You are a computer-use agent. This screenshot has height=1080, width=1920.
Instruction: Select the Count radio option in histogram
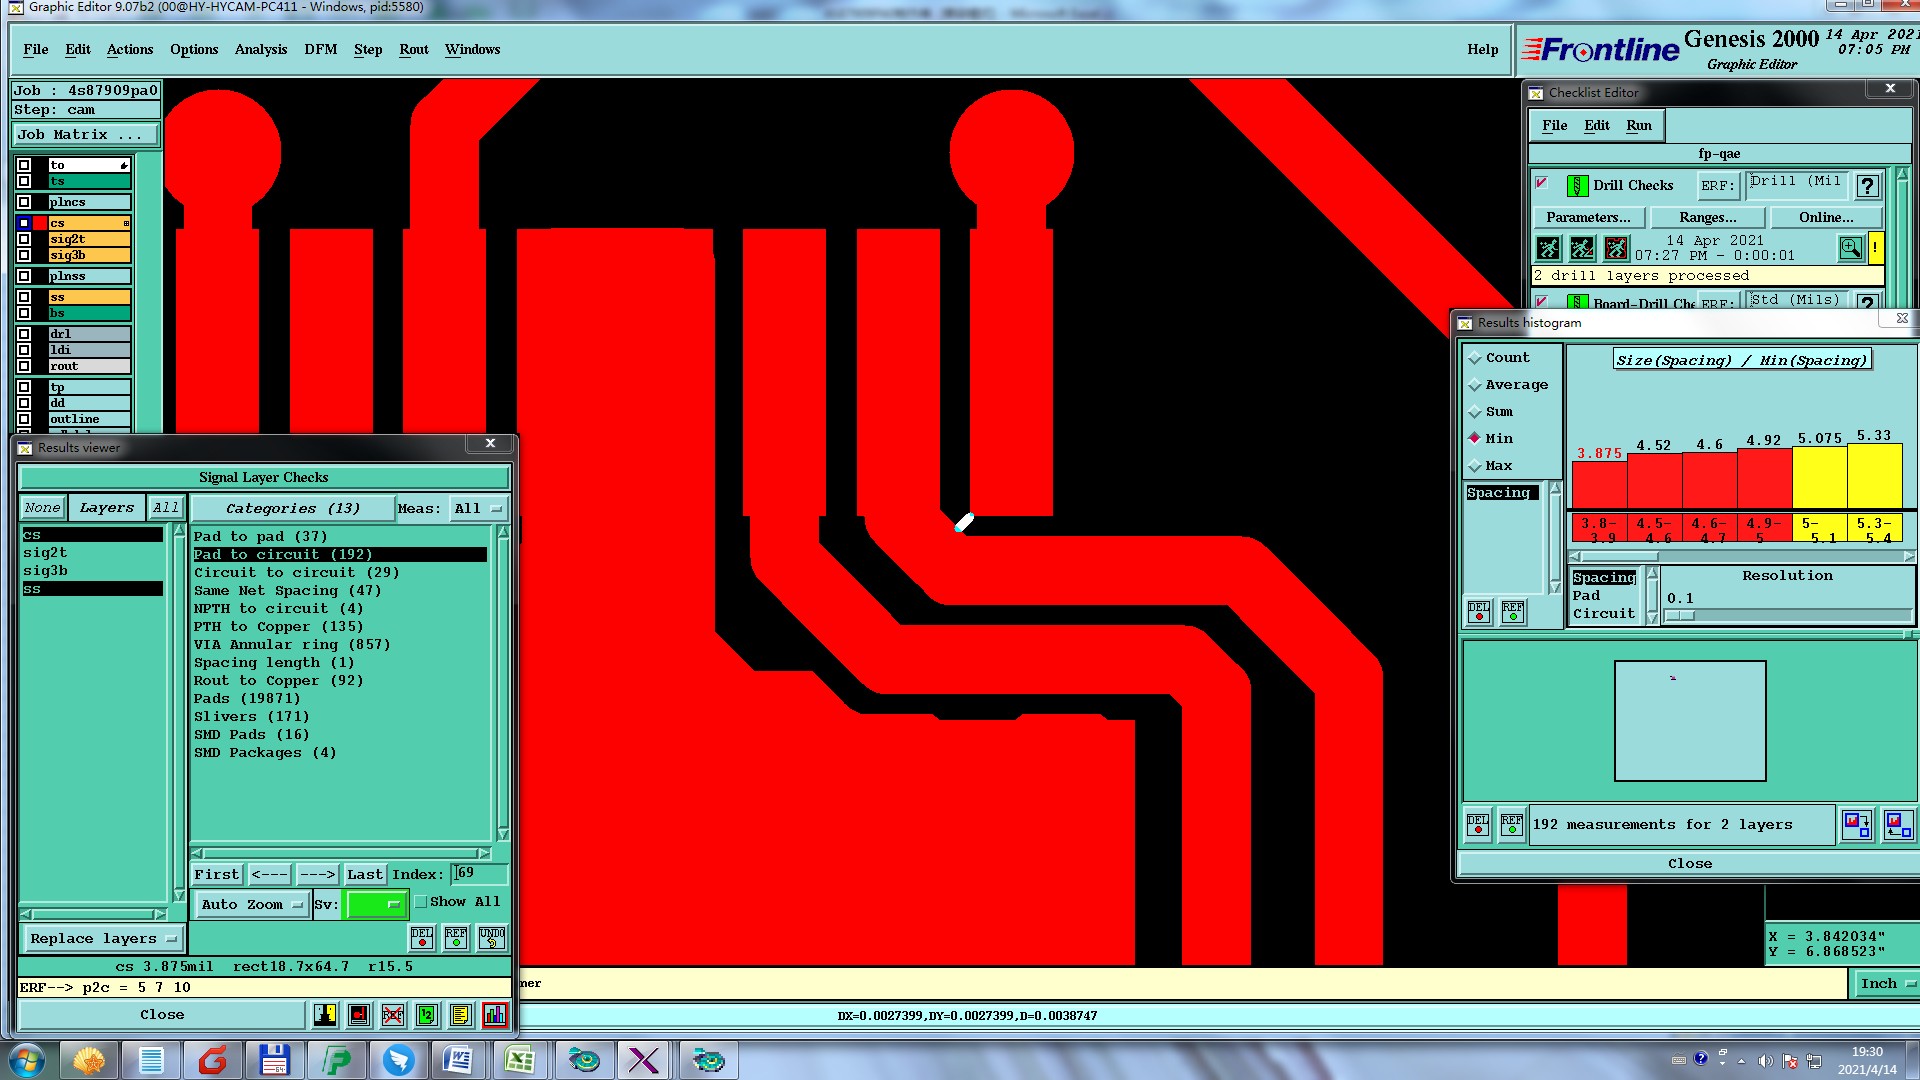click(1474, 358)
